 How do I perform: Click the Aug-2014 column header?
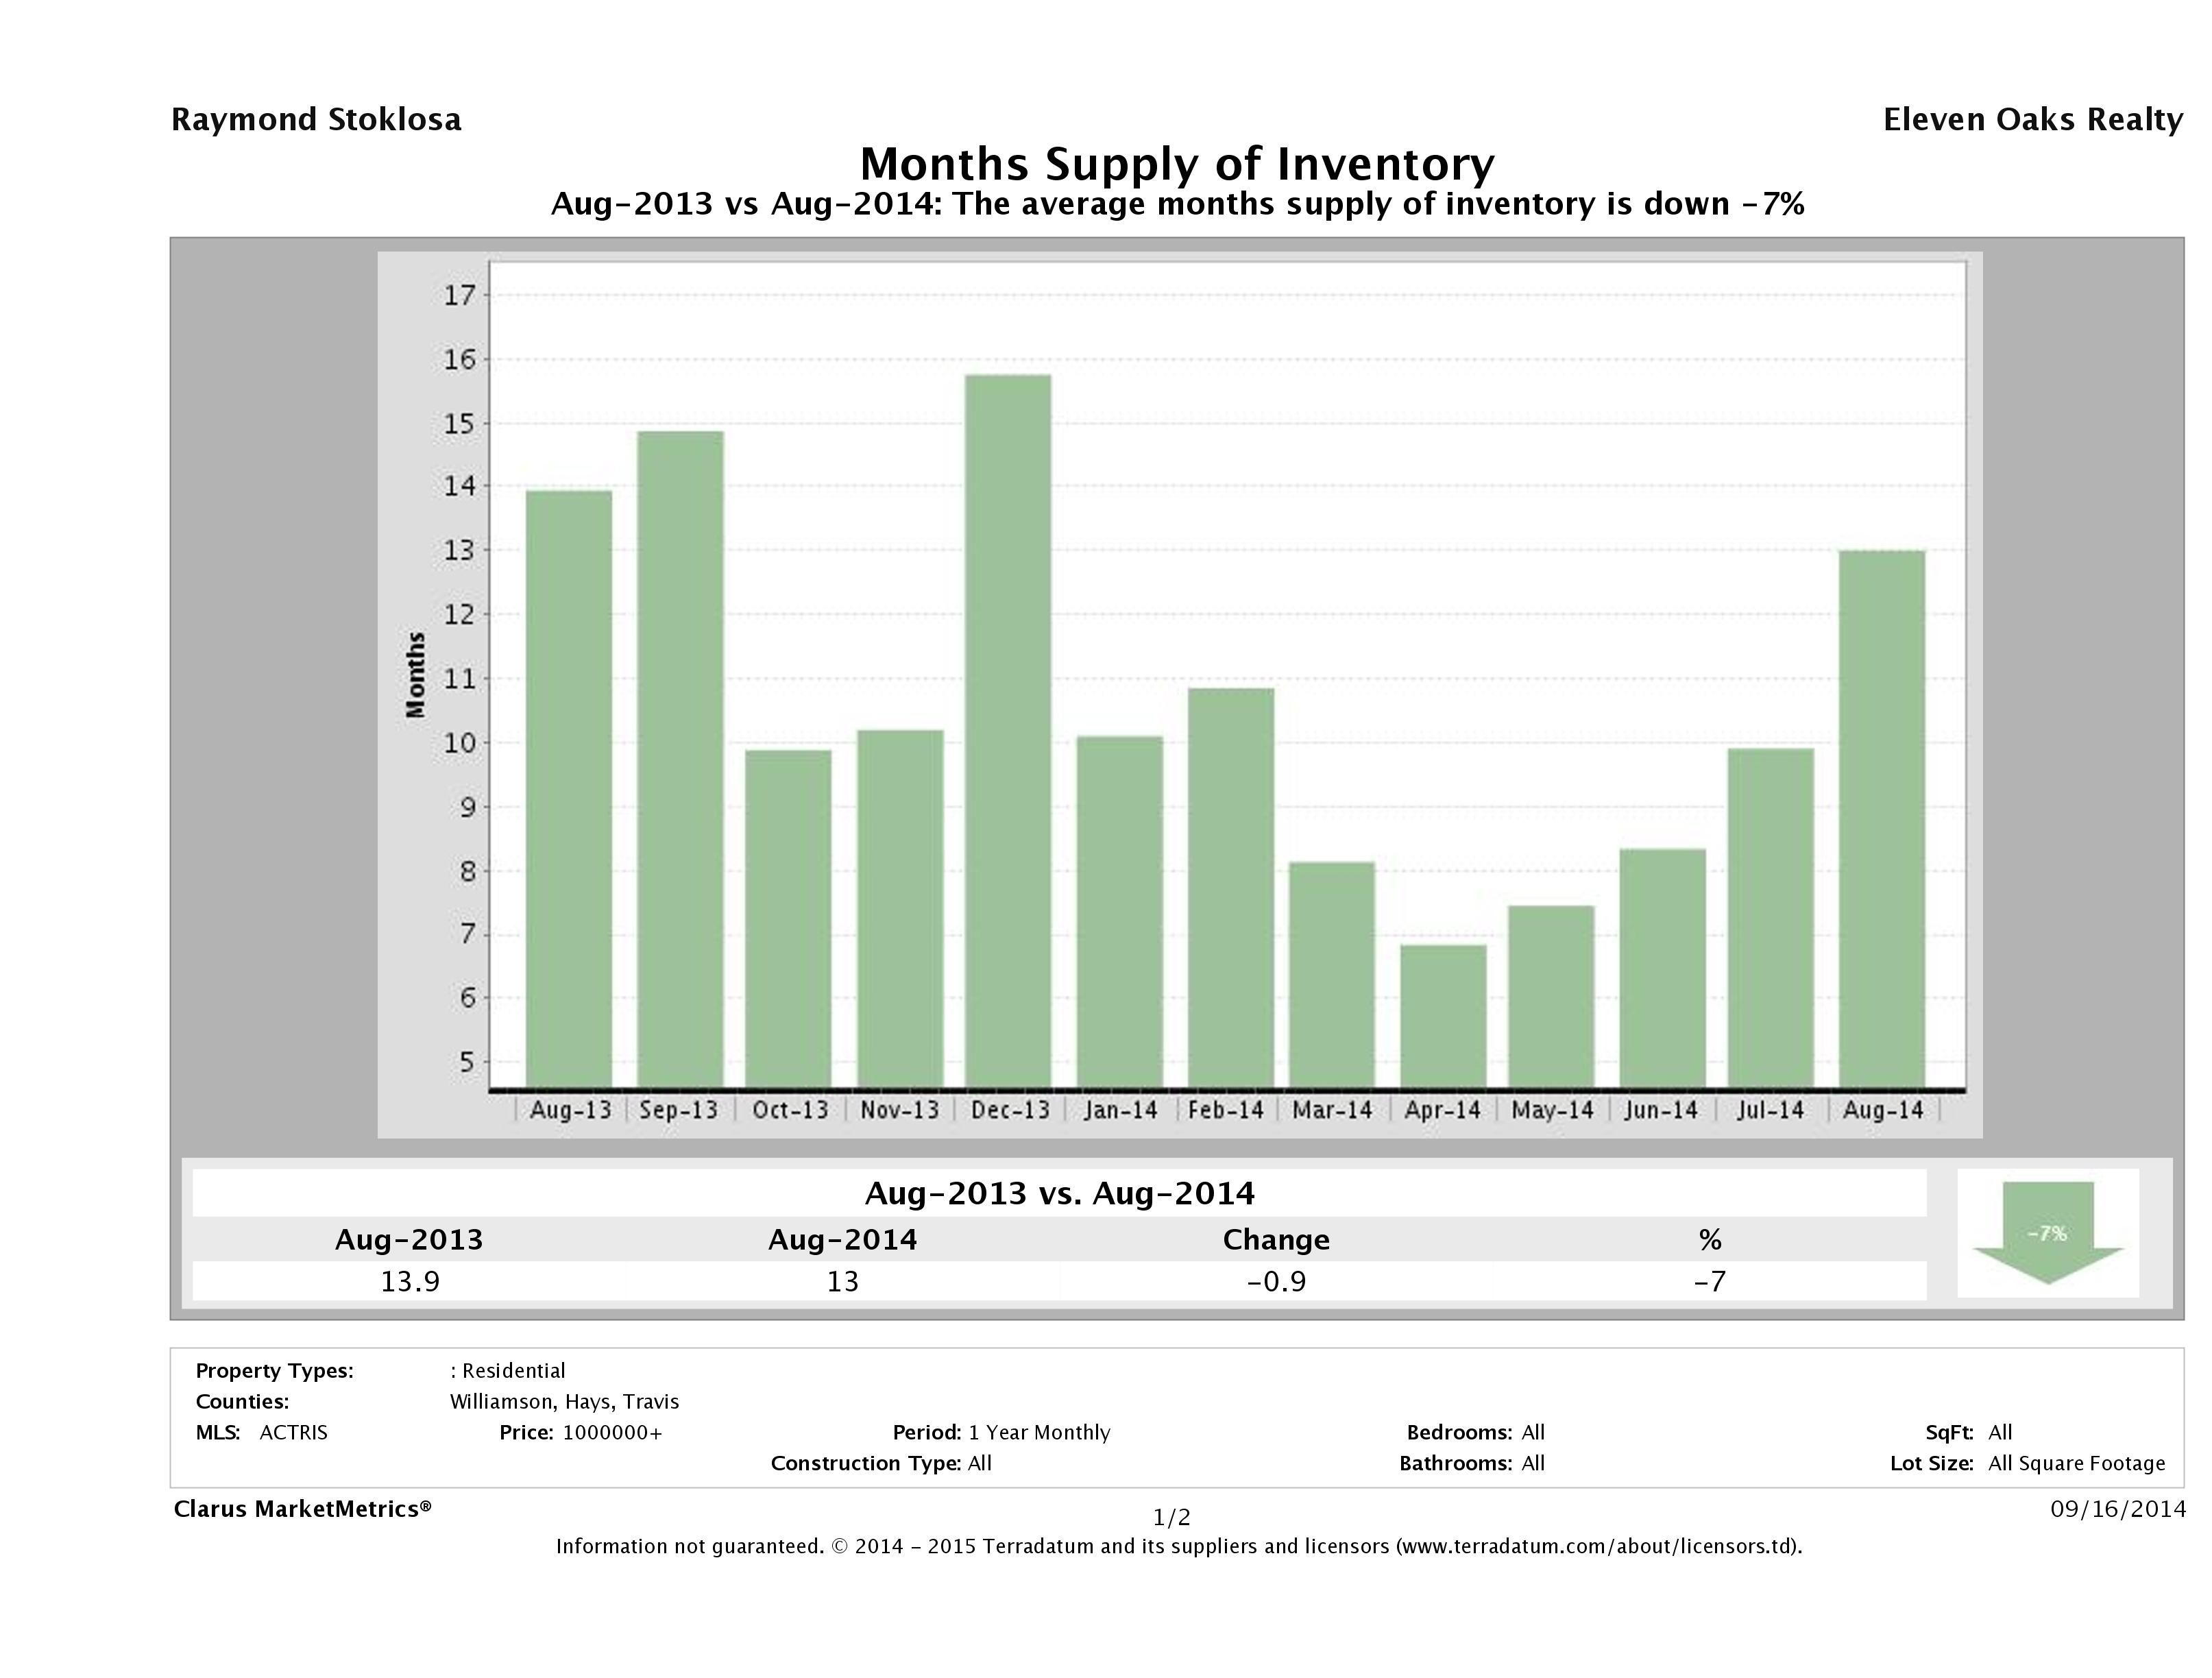click(x=842, y=1240)
